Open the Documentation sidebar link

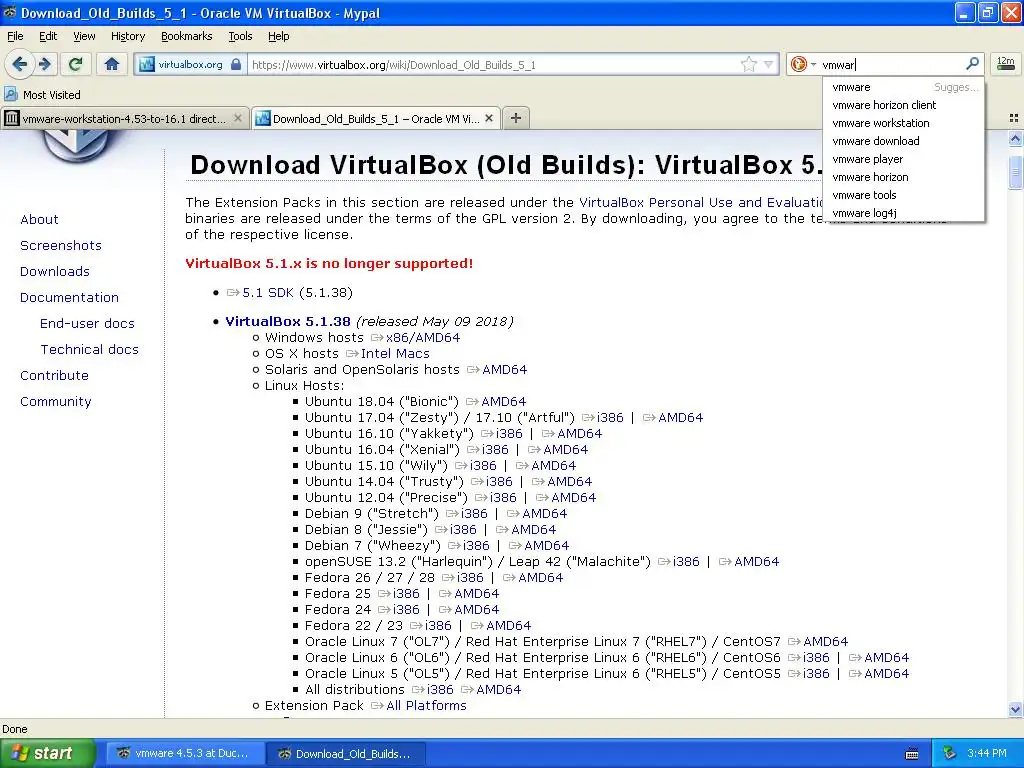point(69,298)
